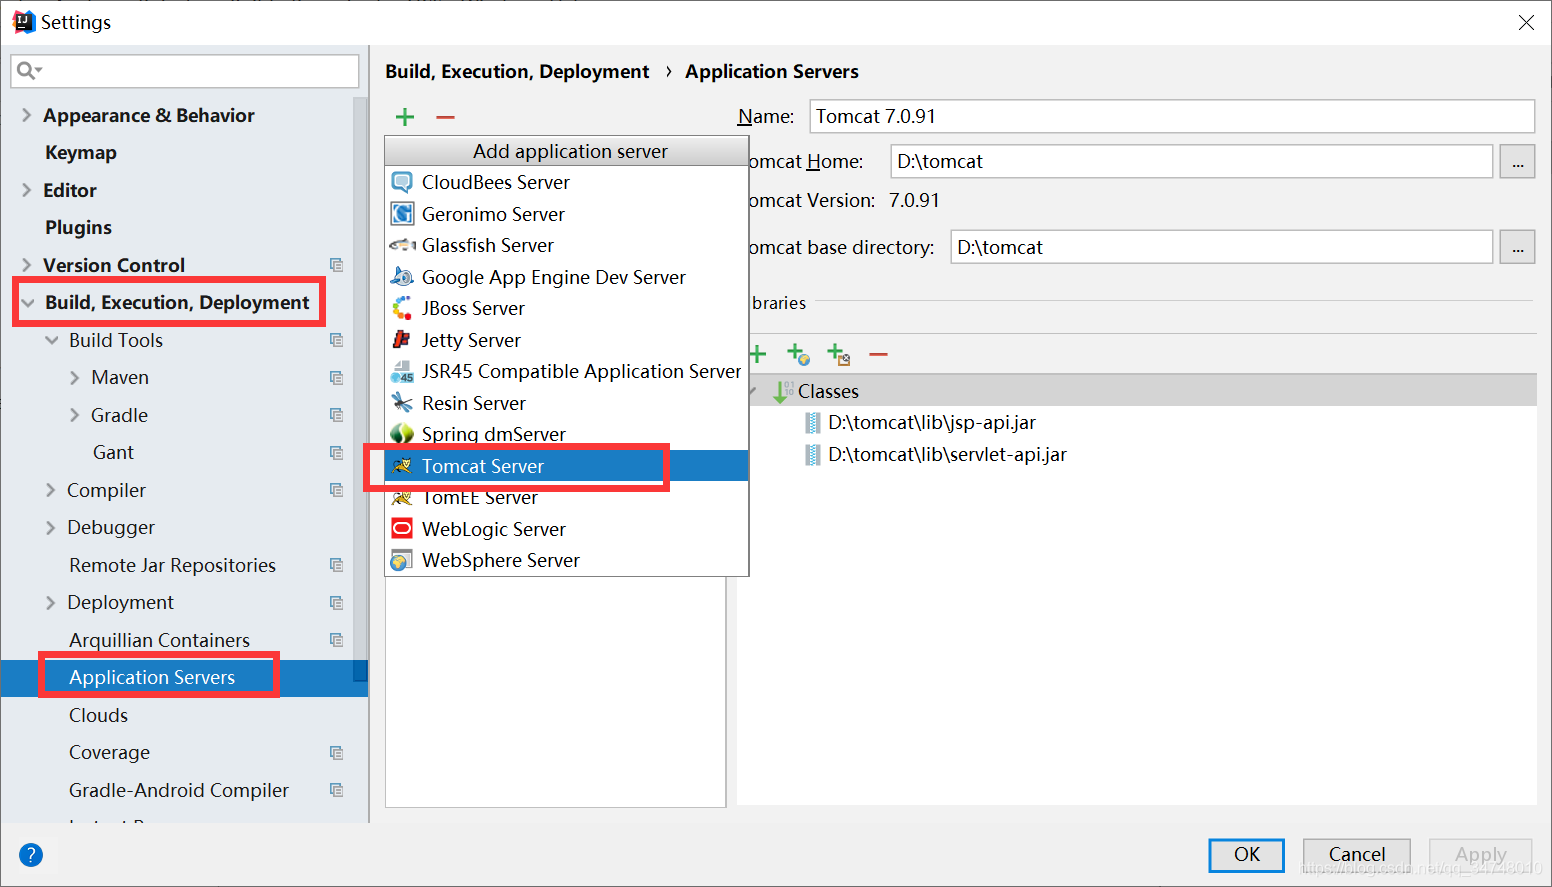Click the server Name field
This screenshot has height=887, width=1552.
pyautogui.click(x=1172, y=116)
